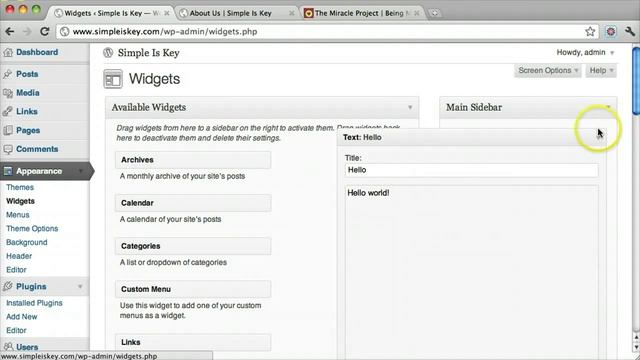
Task: Click the browser forward arrow
Action: (27, 31)
